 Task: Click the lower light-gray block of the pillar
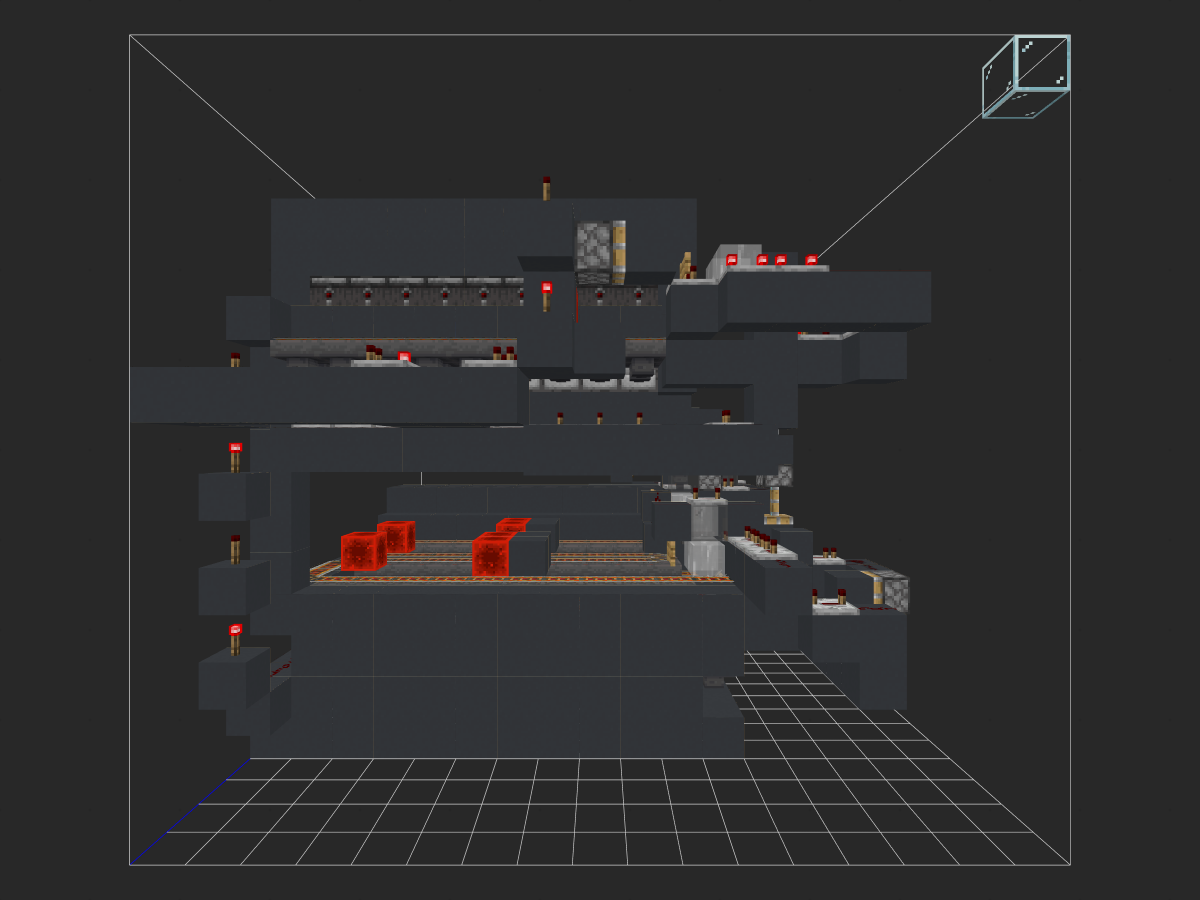[705, 558]
